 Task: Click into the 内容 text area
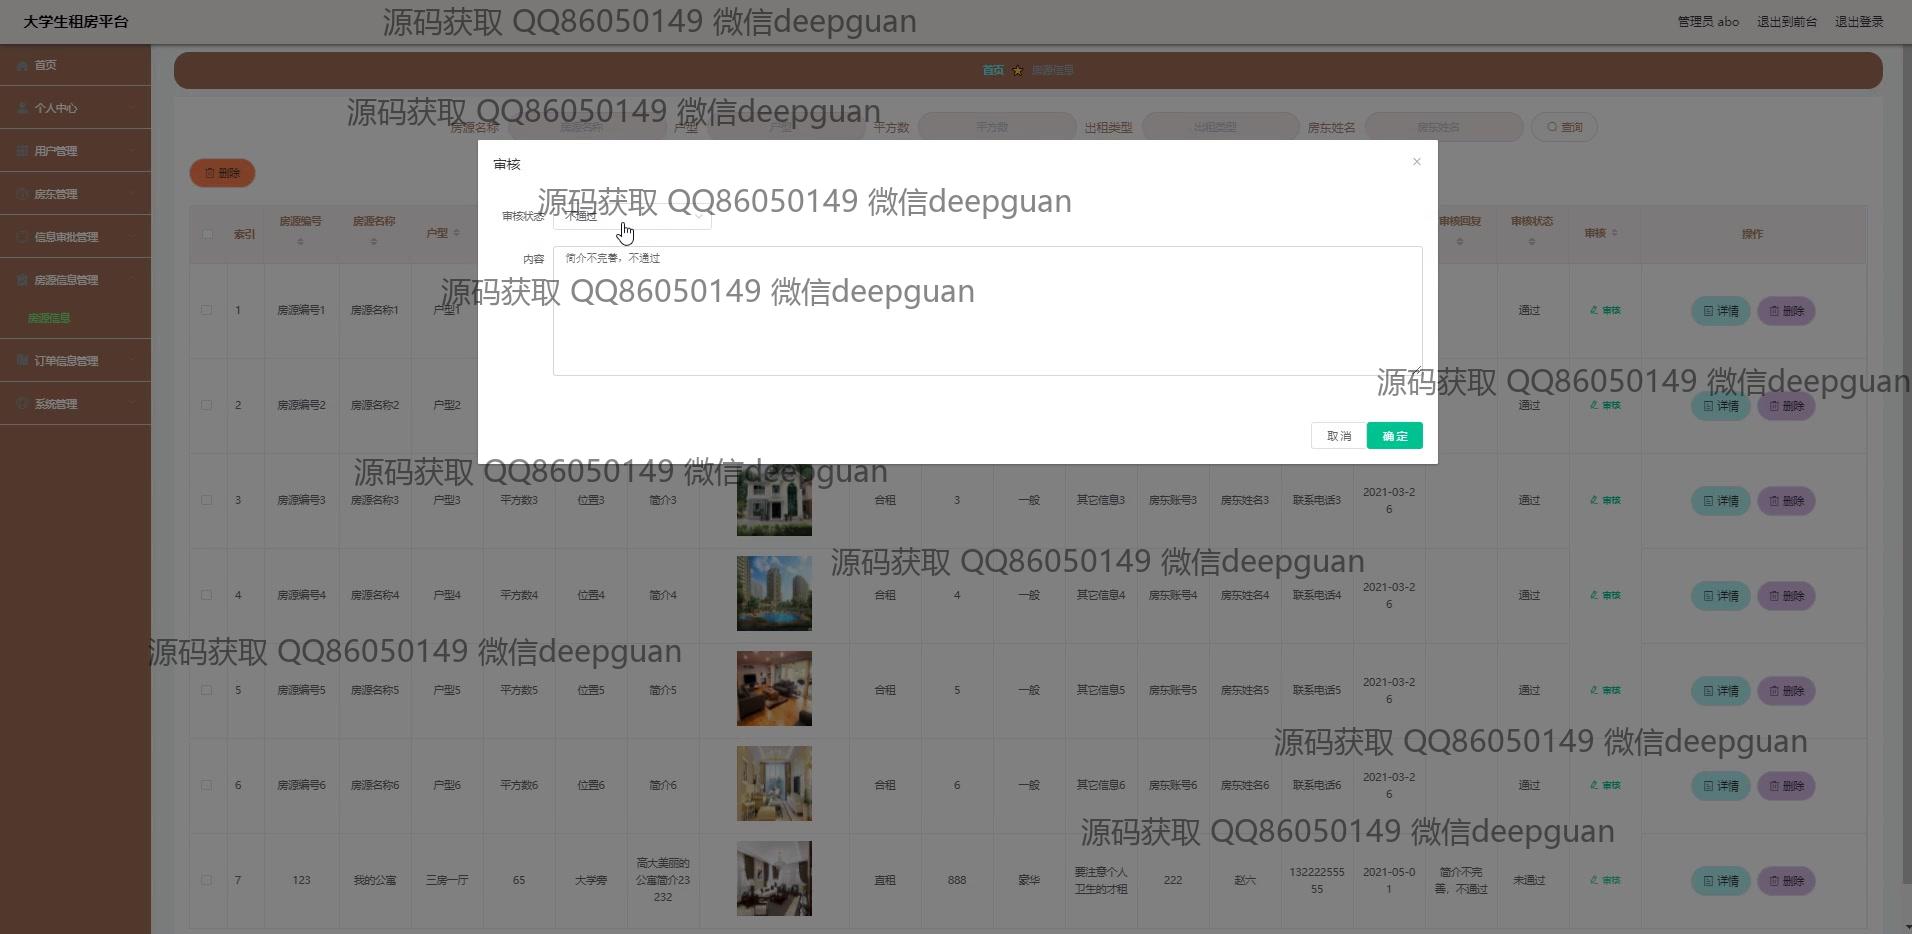pyautogui.click(x=987, y=311)
